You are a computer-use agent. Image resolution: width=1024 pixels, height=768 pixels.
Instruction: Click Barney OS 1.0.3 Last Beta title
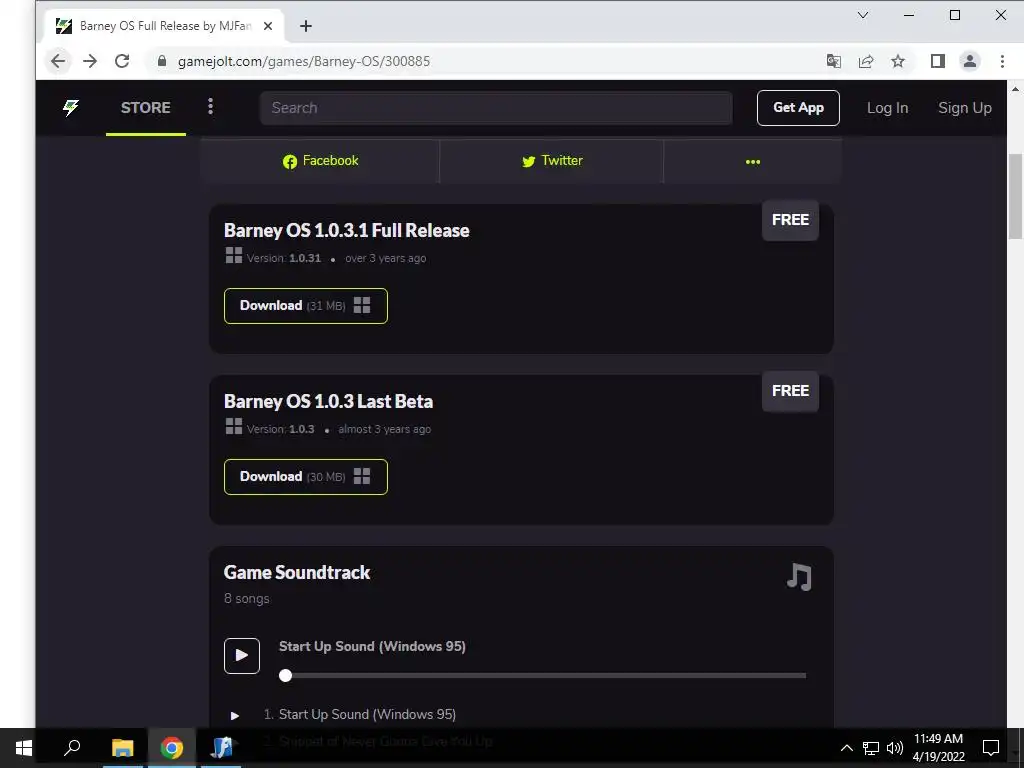[328, 402]
